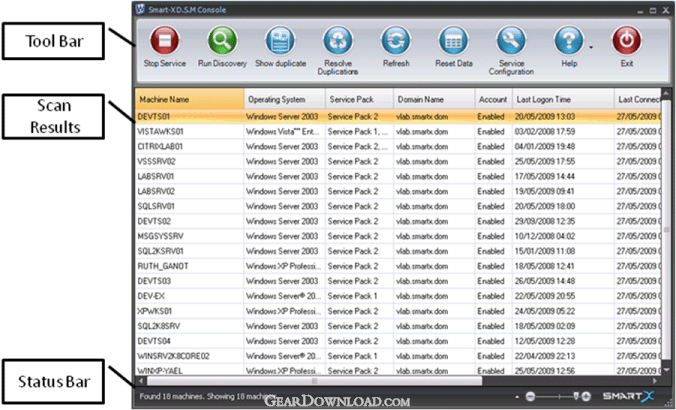The image size is (676, 410).
Task: Select the RUTH_GANOT machine row
Action: [398, 266]
